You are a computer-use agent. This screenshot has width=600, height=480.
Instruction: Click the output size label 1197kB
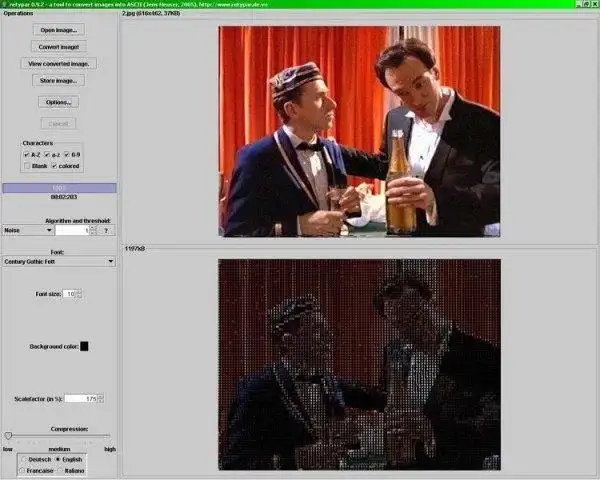(x=135, y=248)
